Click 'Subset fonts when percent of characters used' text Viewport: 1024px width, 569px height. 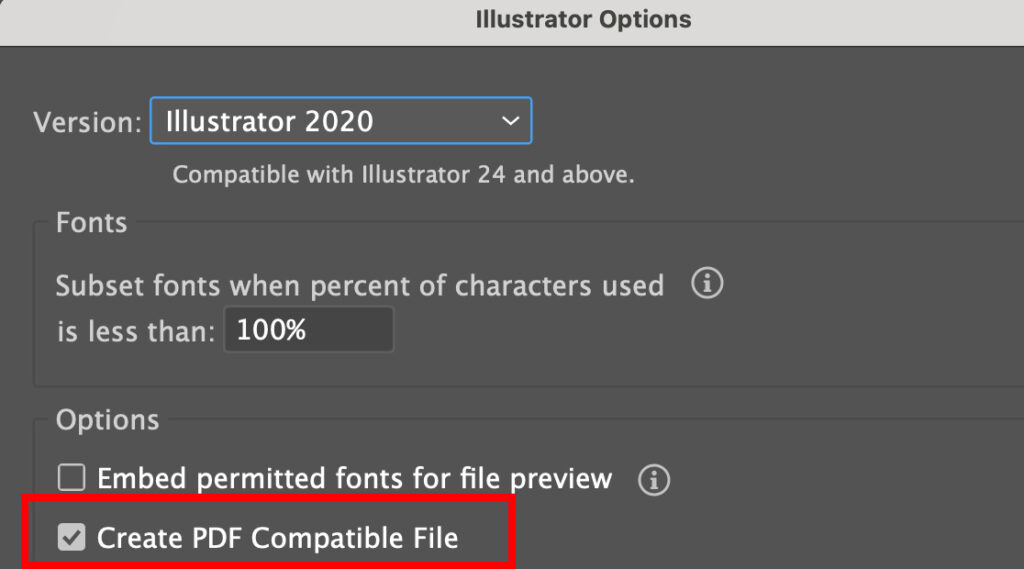(359, 286)
